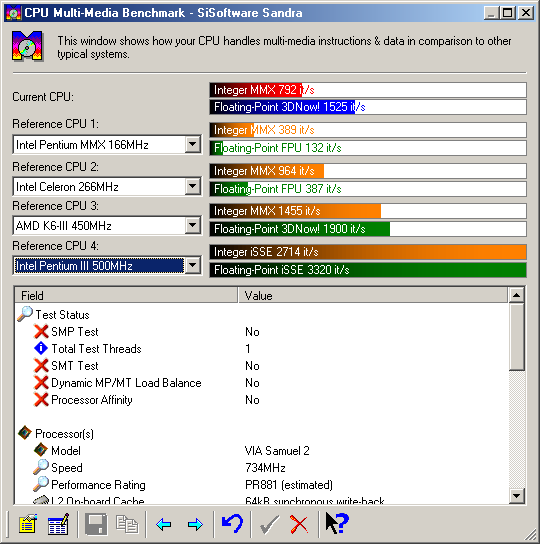Click the 734MHz speed value

pyautogui.click(x=265, y=468)
